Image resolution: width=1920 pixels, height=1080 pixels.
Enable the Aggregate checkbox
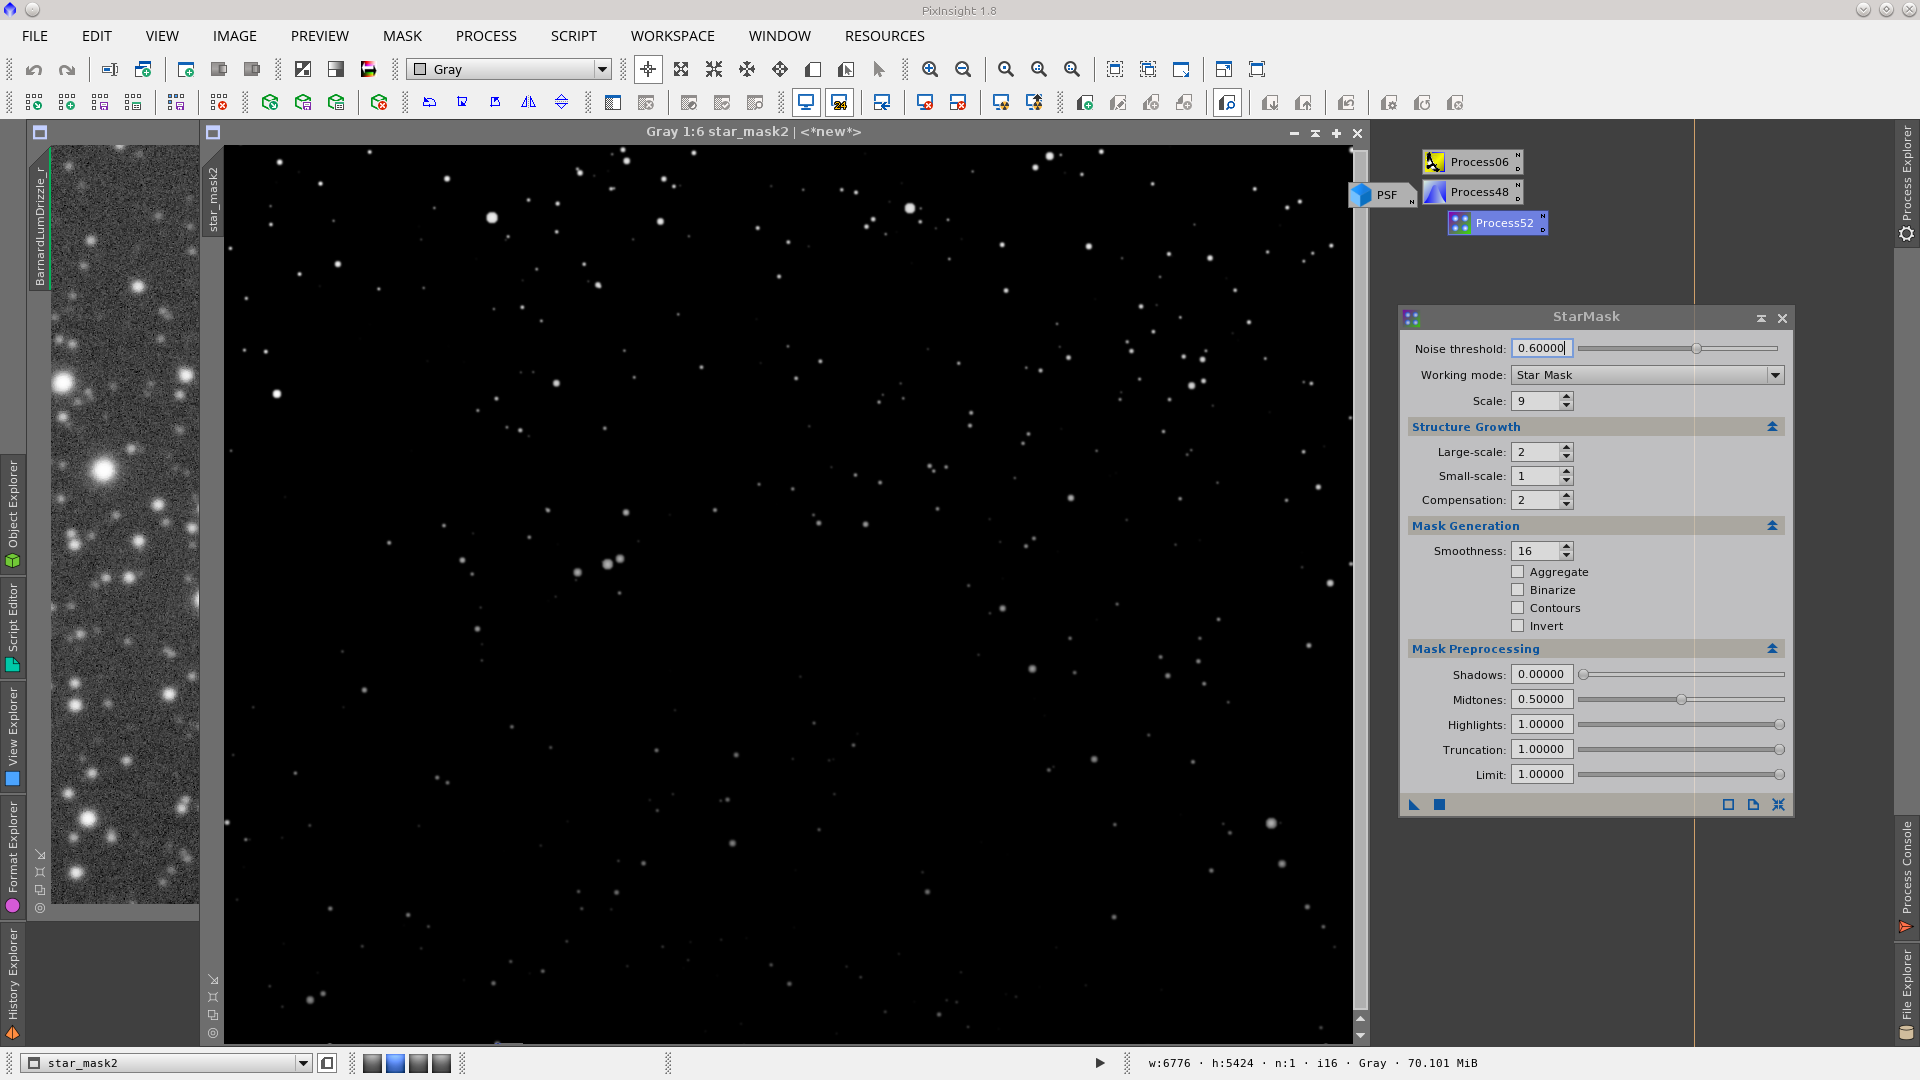(x=1518, y=572)
